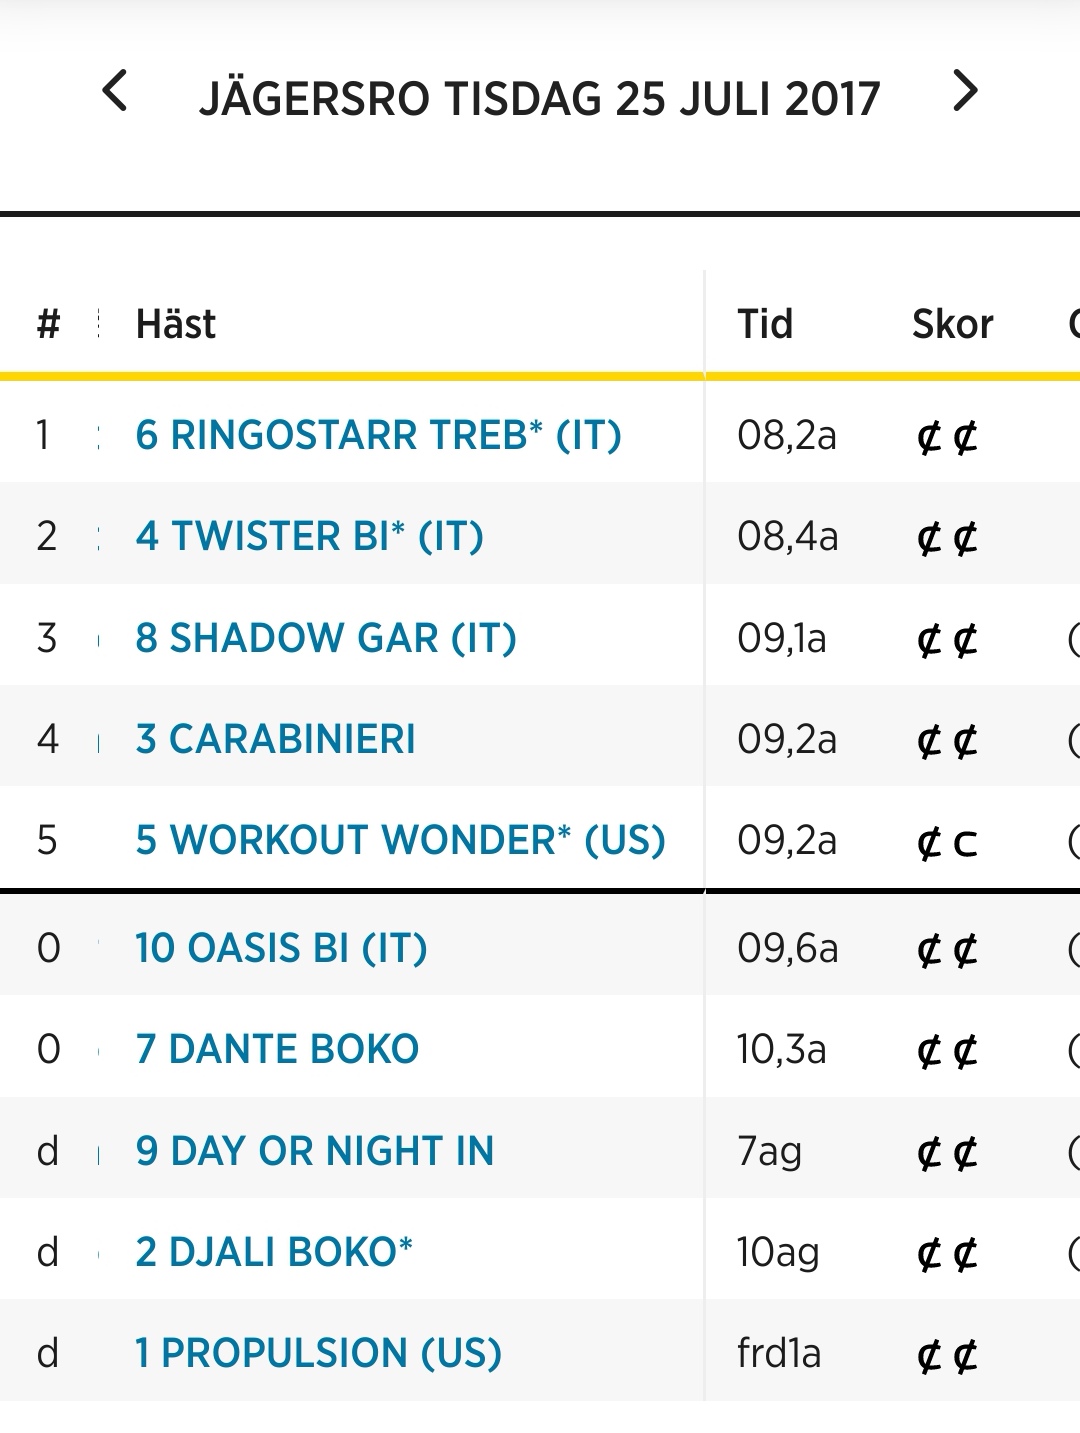
Task: Go to previous race day arrow
Action: point(115,91)
